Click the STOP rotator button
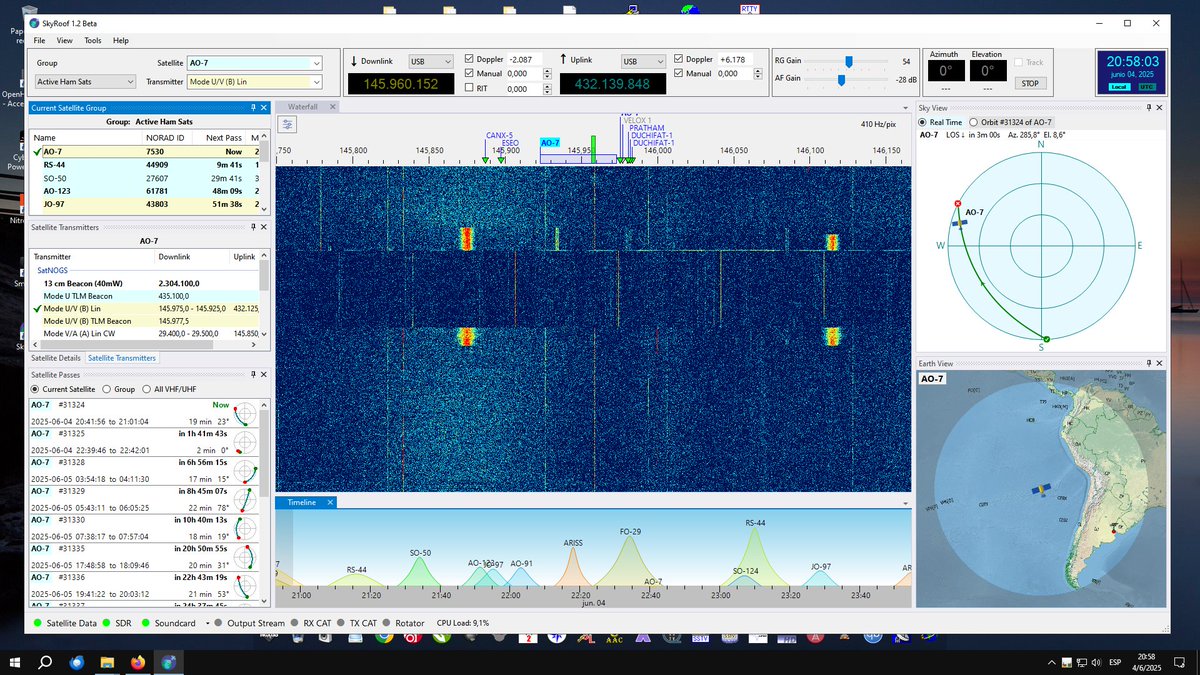 coord(1031,83)
